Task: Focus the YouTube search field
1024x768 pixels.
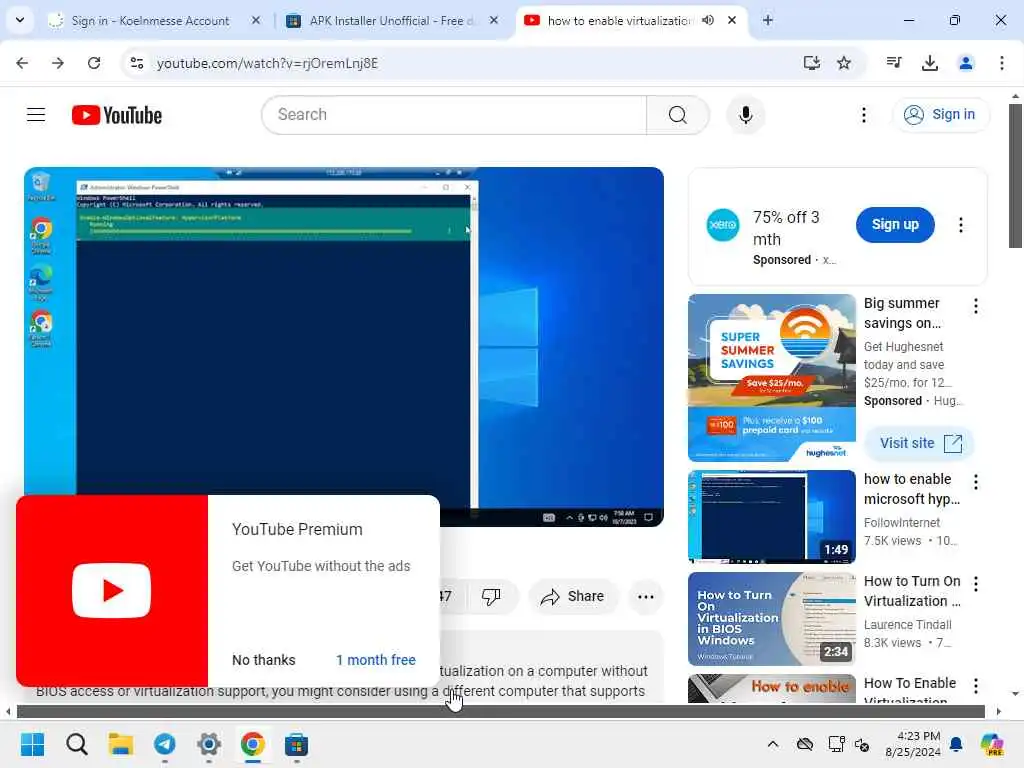Action: [x=454, y=115]
